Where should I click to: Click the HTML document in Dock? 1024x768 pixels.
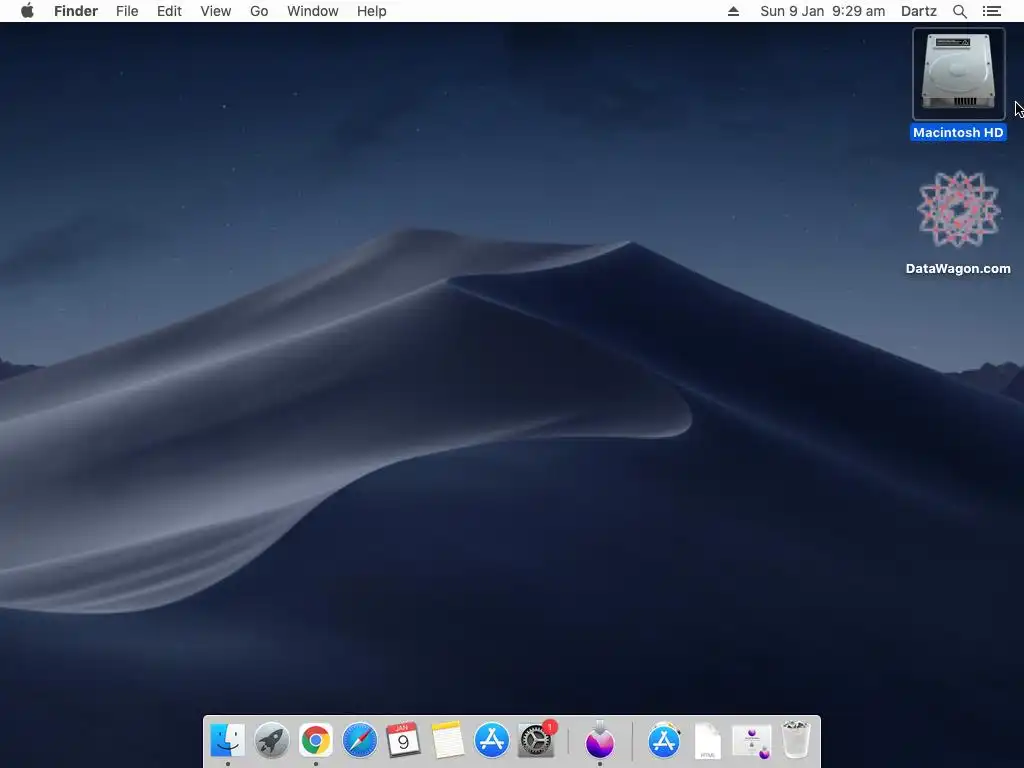click(708, 741)
